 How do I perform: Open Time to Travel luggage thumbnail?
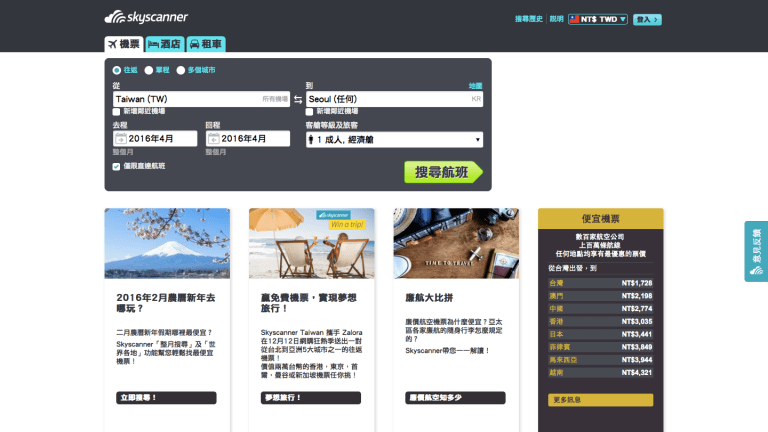coord(456,243)
